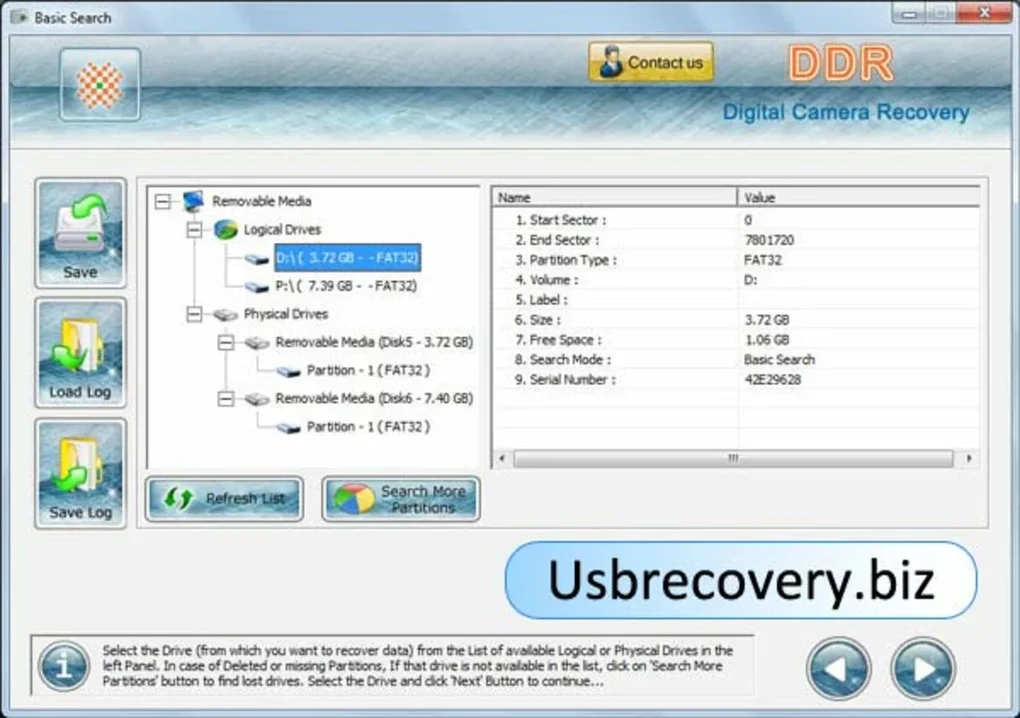Select the Serial Number row

tap(736, 380)
